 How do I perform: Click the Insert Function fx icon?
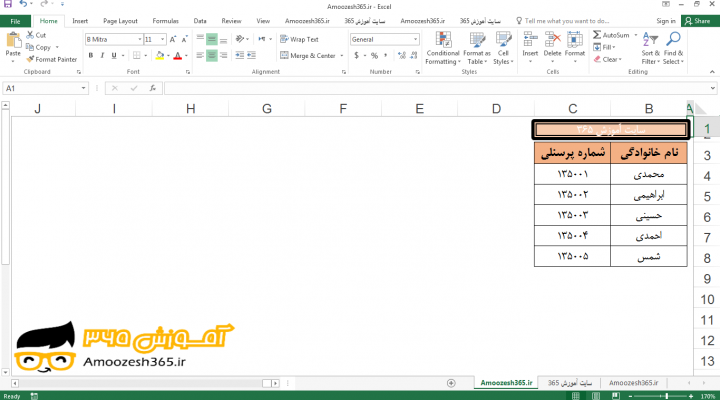(x=153, y=88)
